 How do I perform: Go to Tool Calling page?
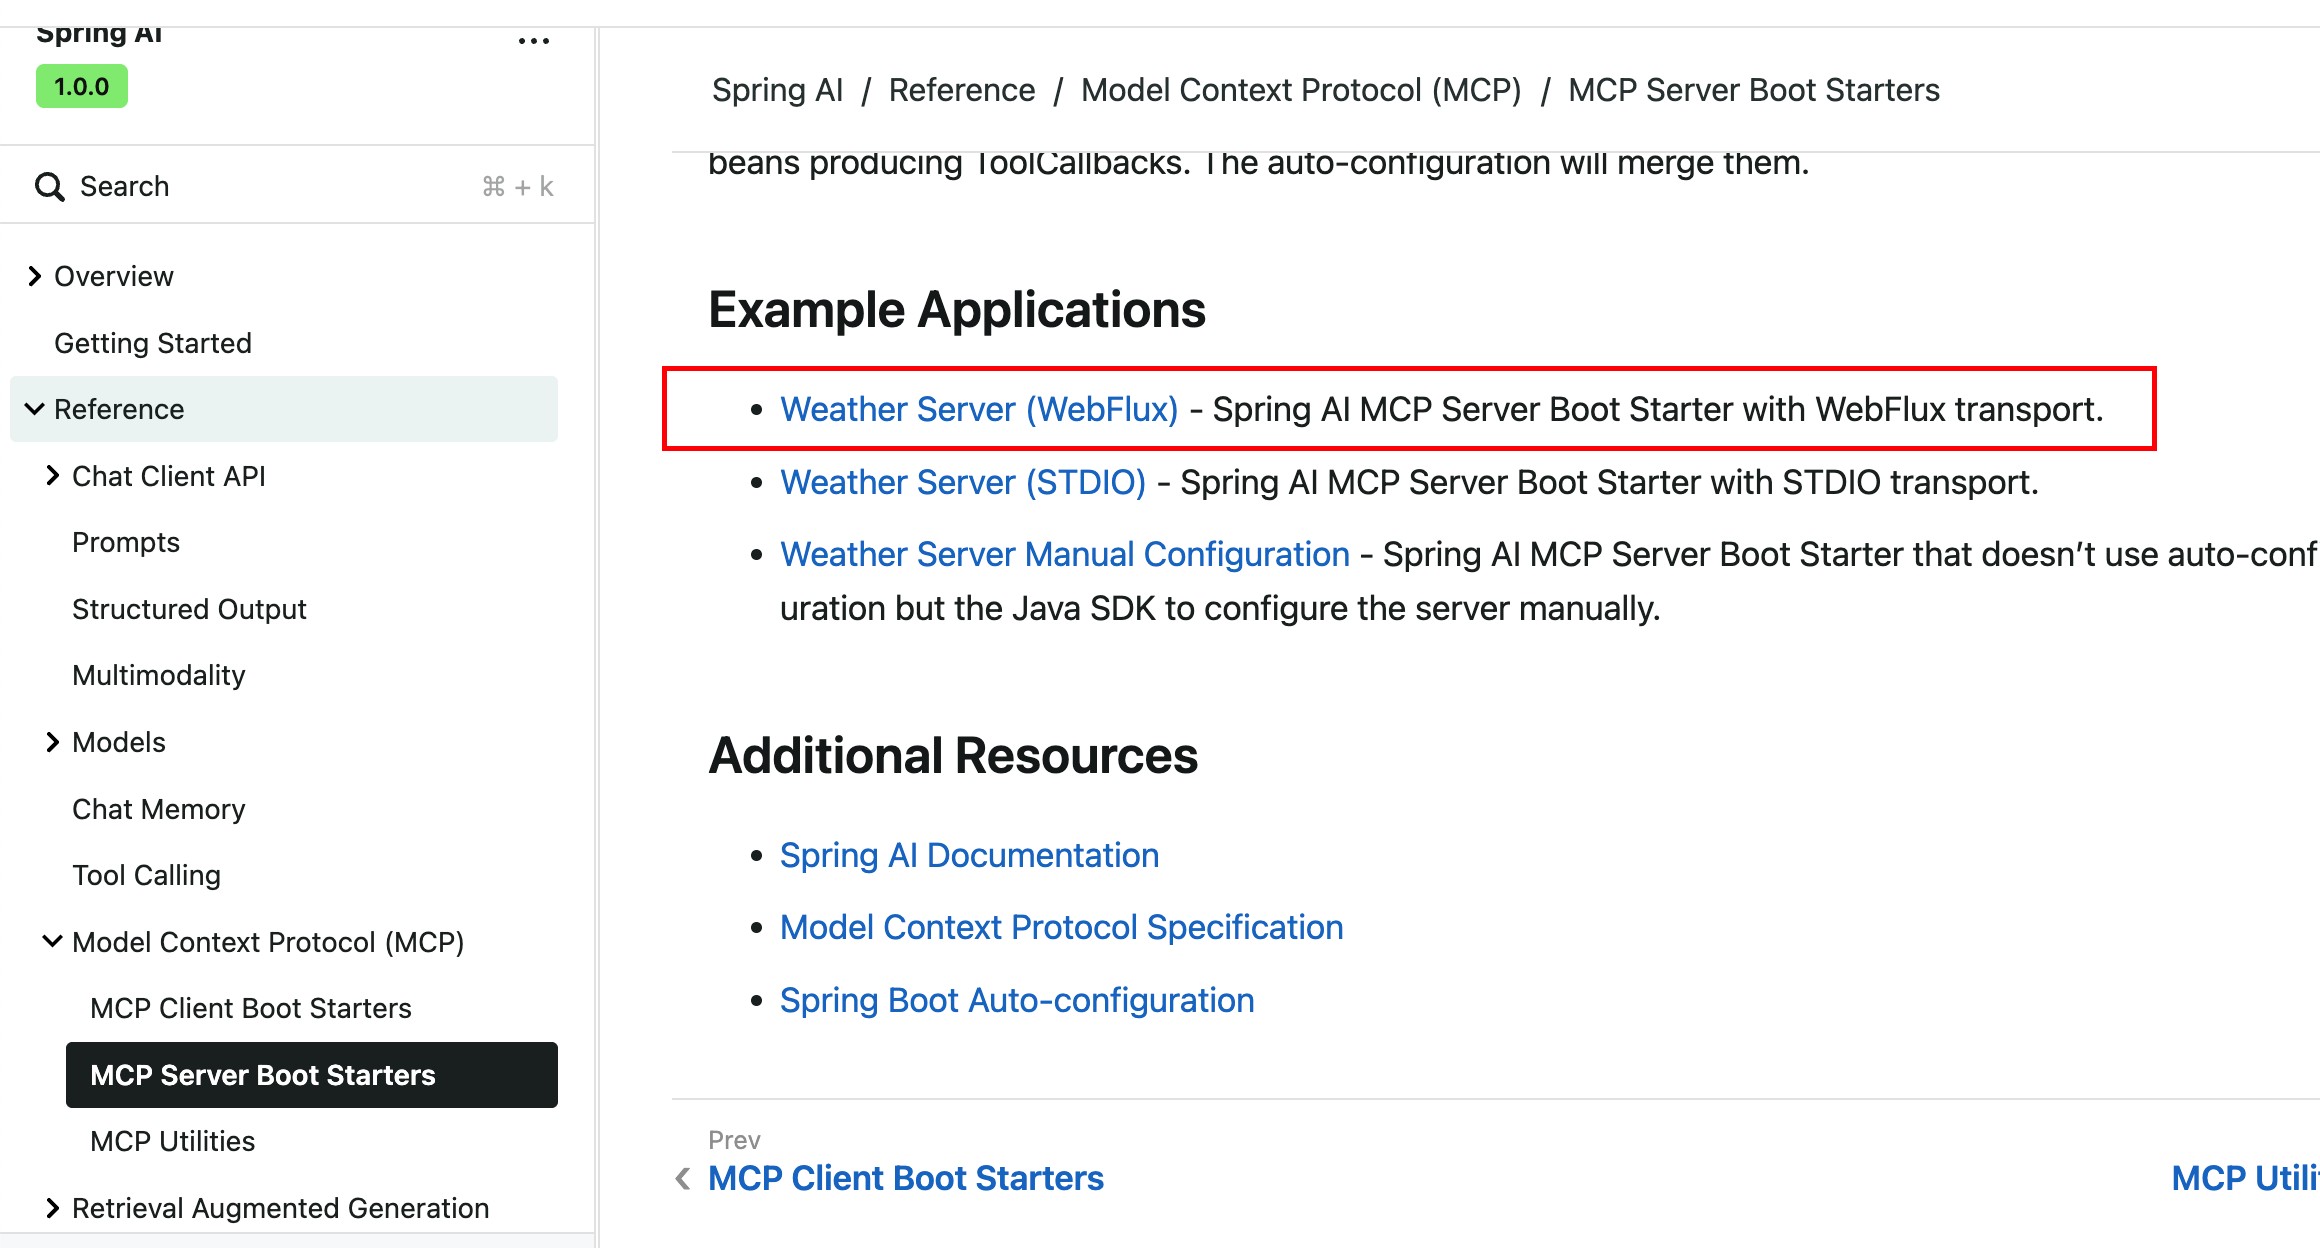[x=147, y=875]
